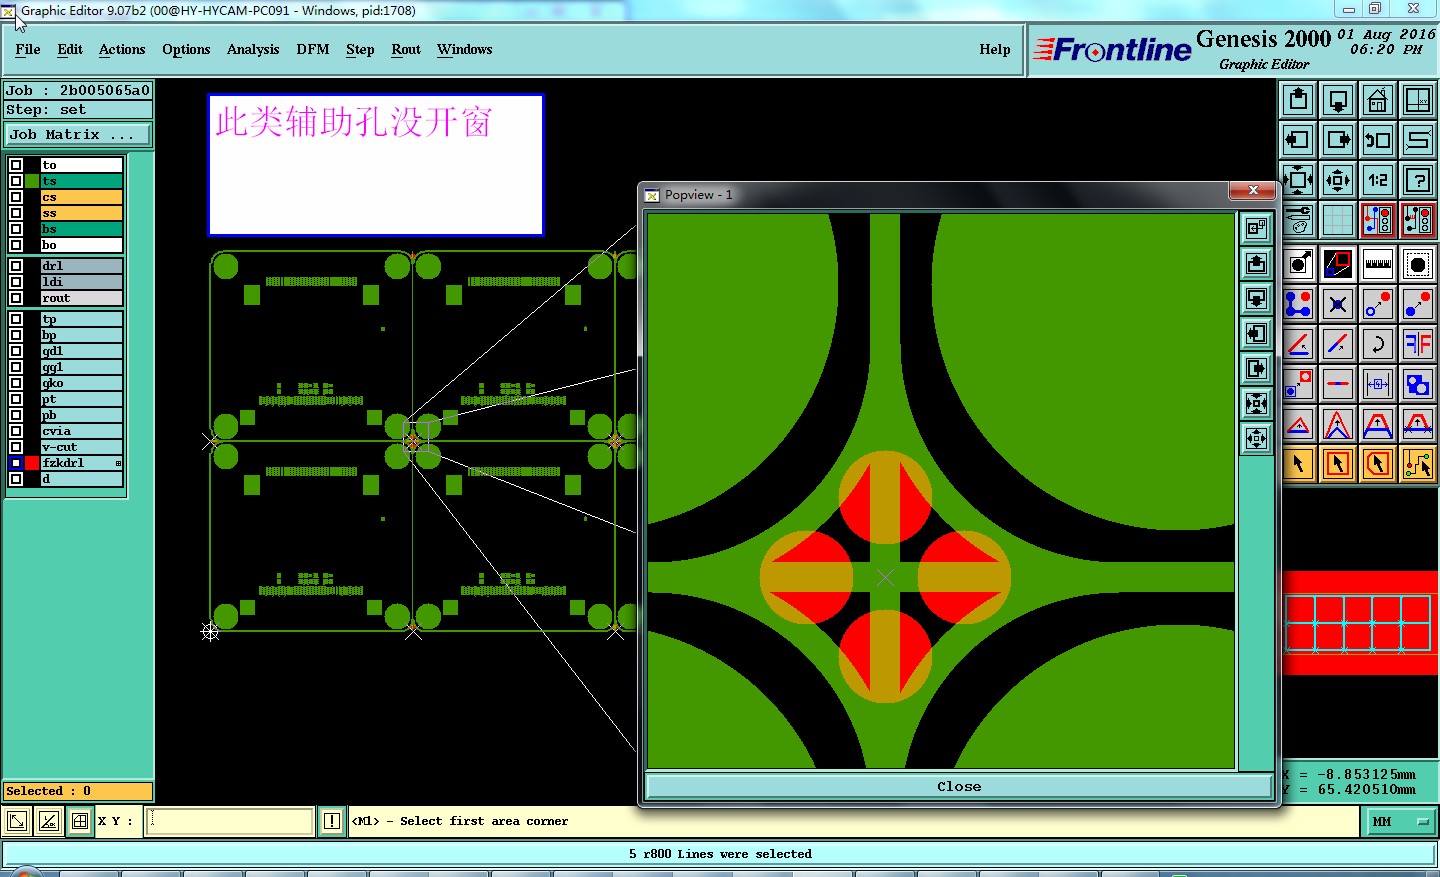The height and width of the screenshot is (877, 1440).
Task: Click the Popview pan down icon
Action: (x=1257, y=299)
